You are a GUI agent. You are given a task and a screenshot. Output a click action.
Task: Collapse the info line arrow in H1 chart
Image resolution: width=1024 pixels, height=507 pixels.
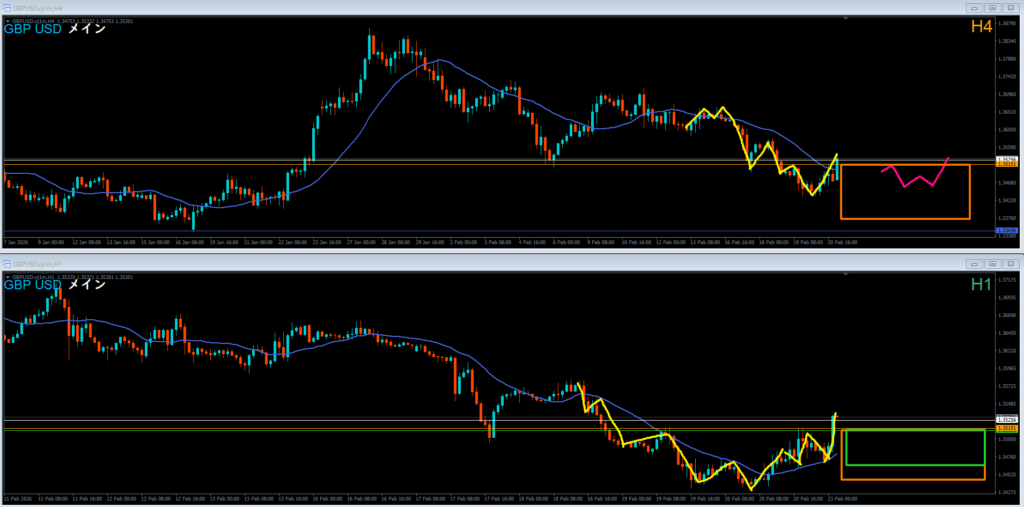pyautogui.click(x=7, y=277)
